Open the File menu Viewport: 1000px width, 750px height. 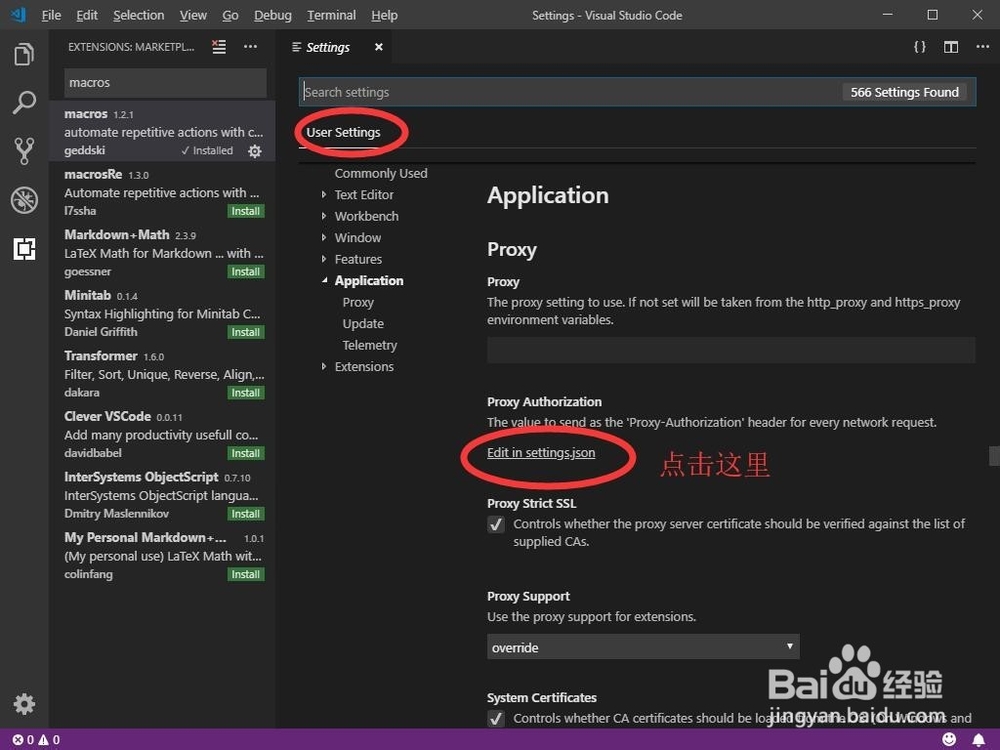pos(51,15)
